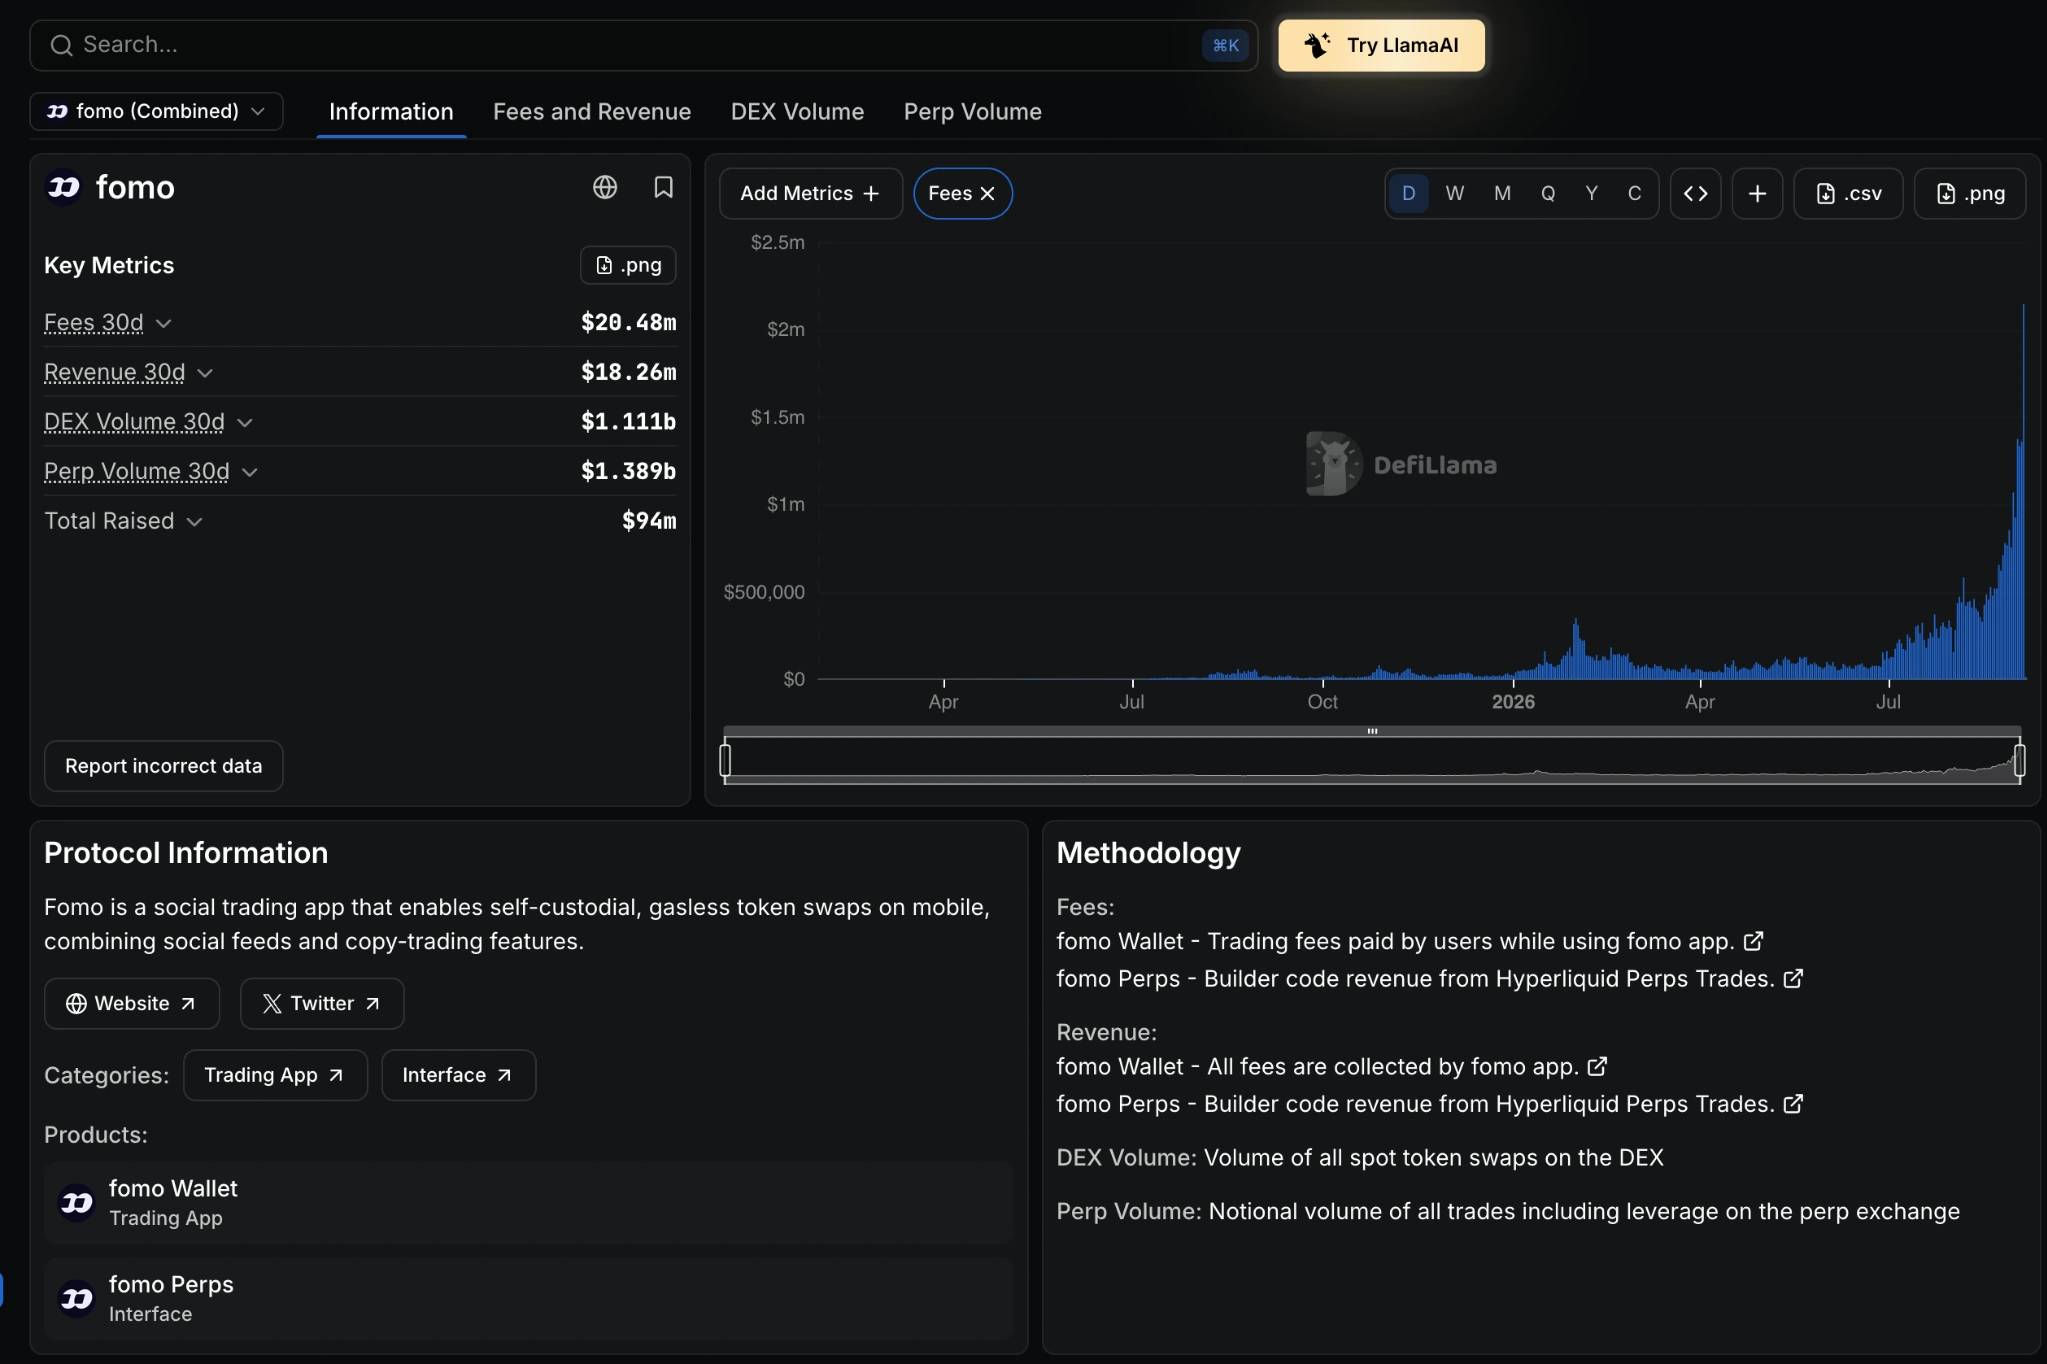Open fomo Wallet product row
Screen dimensions: 2047x1364
pyautogui.click(x=528, y=1203)
